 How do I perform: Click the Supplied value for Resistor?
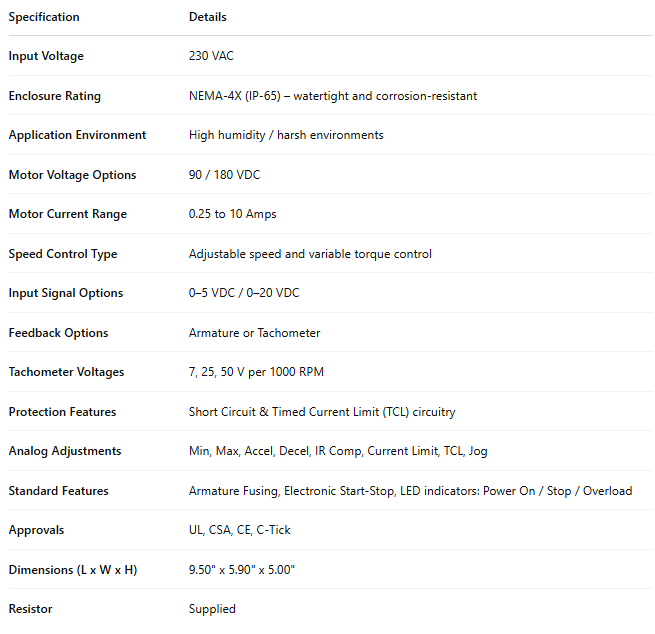point(212,609)
